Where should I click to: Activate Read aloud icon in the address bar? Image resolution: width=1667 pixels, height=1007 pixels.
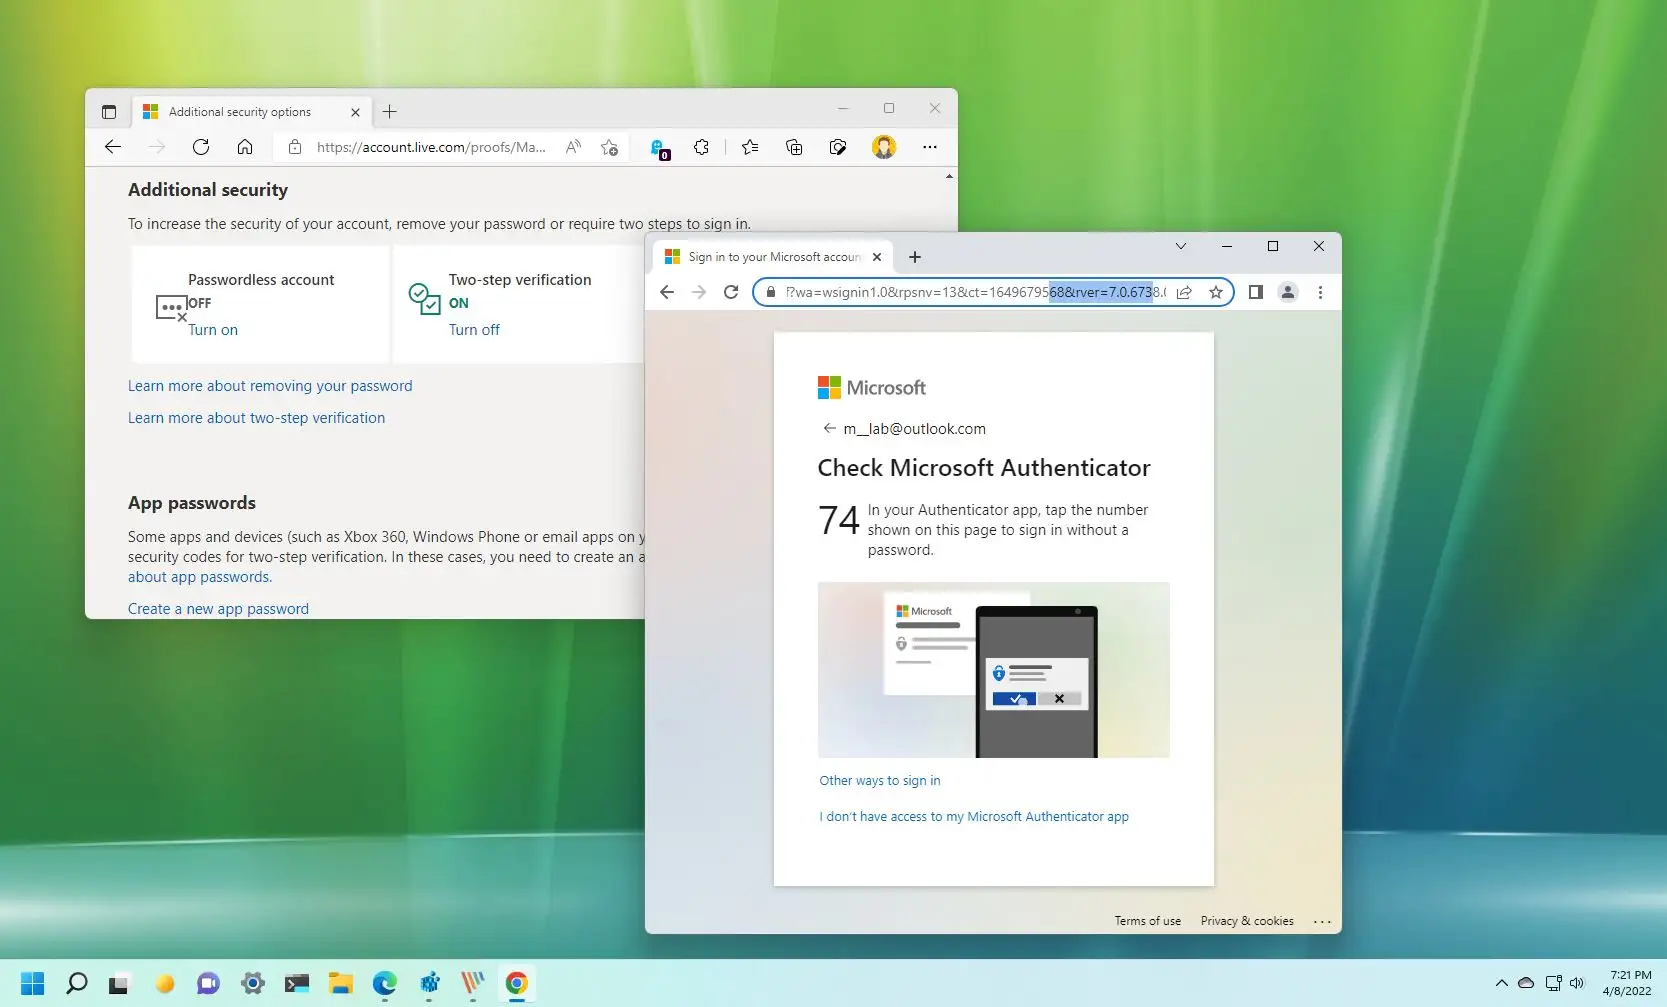tap(573, 147)
